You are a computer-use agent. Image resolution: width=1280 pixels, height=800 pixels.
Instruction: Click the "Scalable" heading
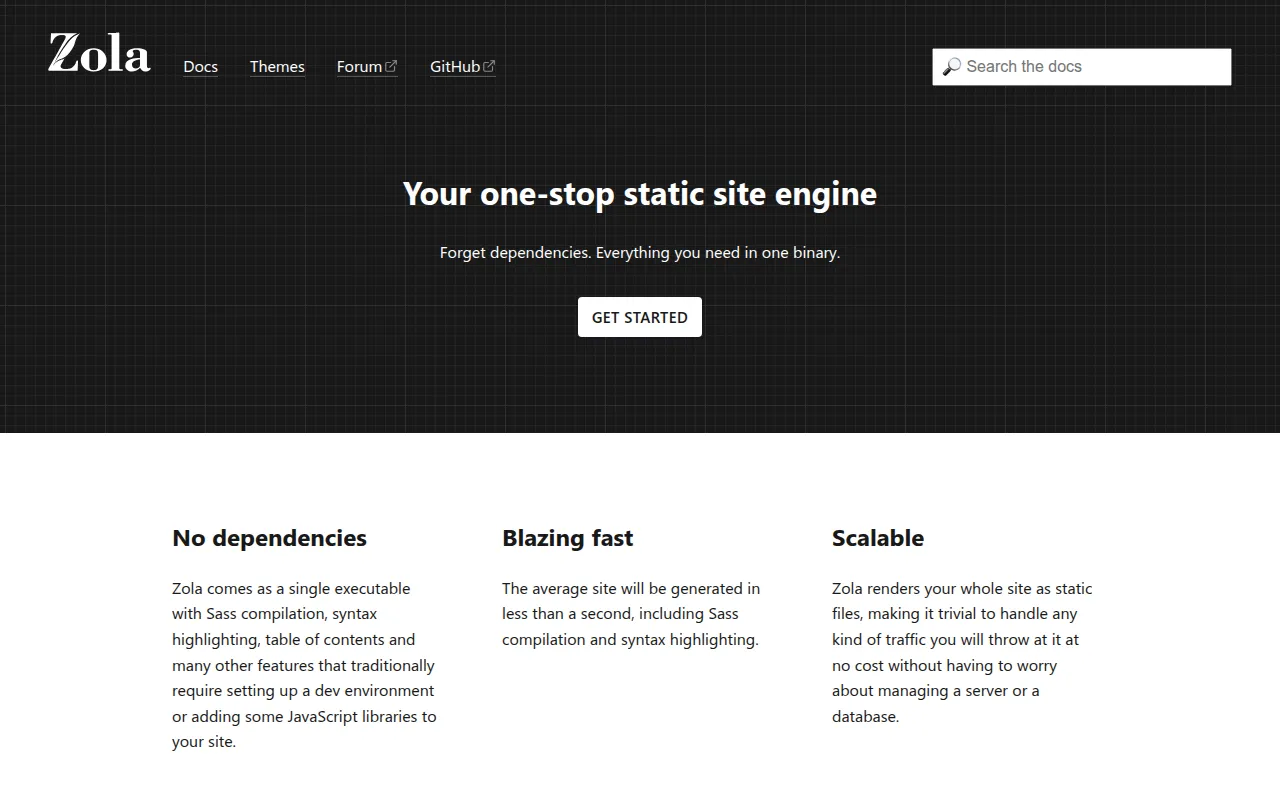pyautogui.click(x=878, y=538)
